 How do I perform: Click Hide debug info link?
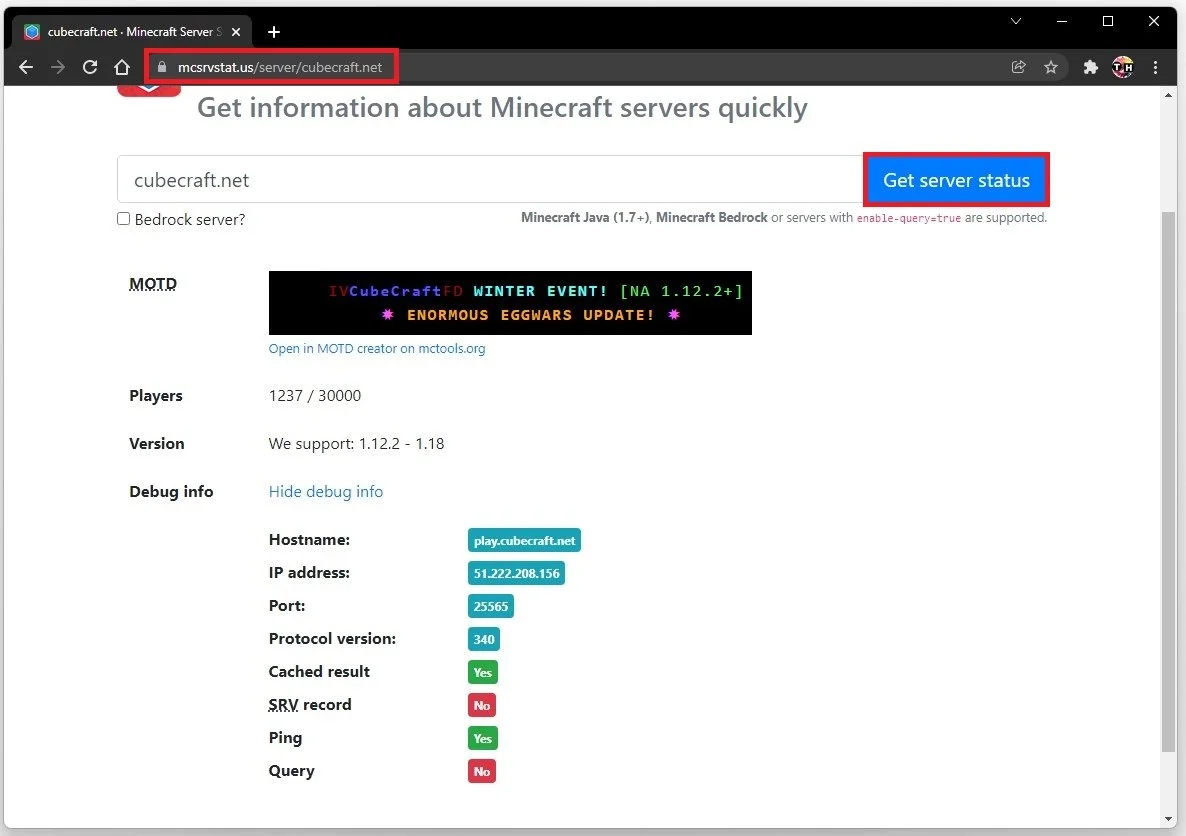325,492
